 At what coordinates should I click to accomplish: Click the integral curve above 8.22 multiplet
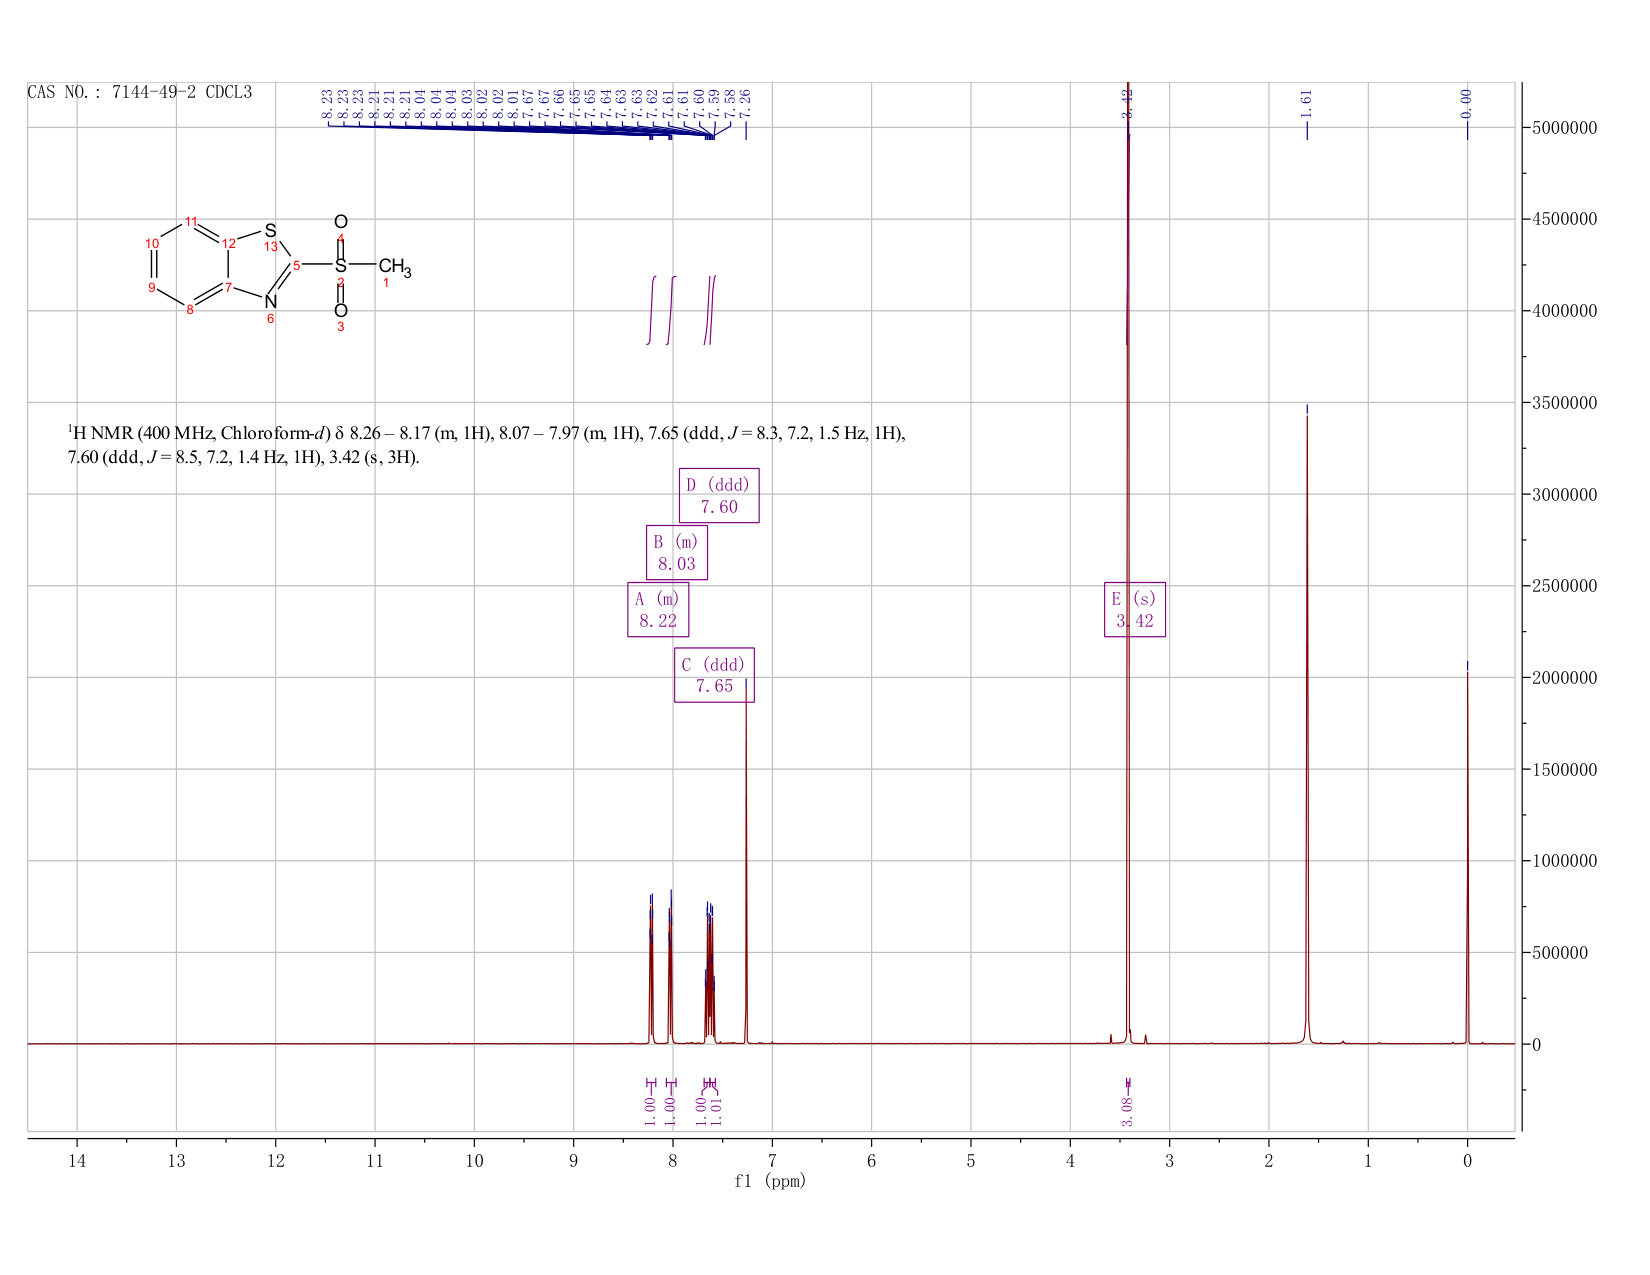(651, 310)
